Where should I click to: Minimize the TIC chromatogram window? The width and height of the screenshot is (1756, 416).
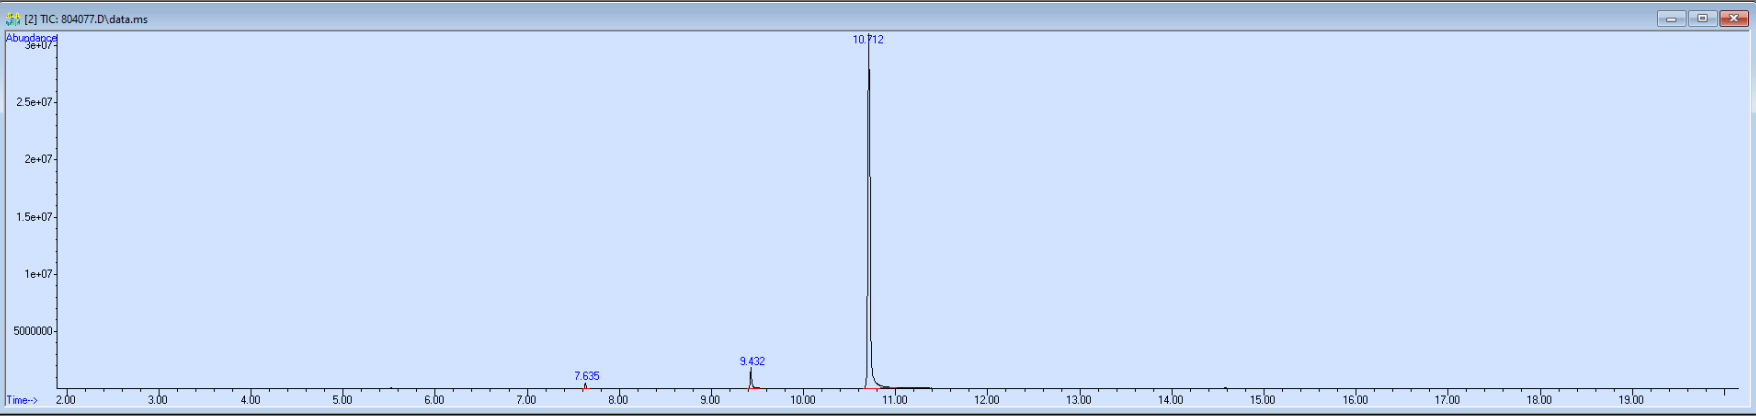click(x=1671, y=19)
